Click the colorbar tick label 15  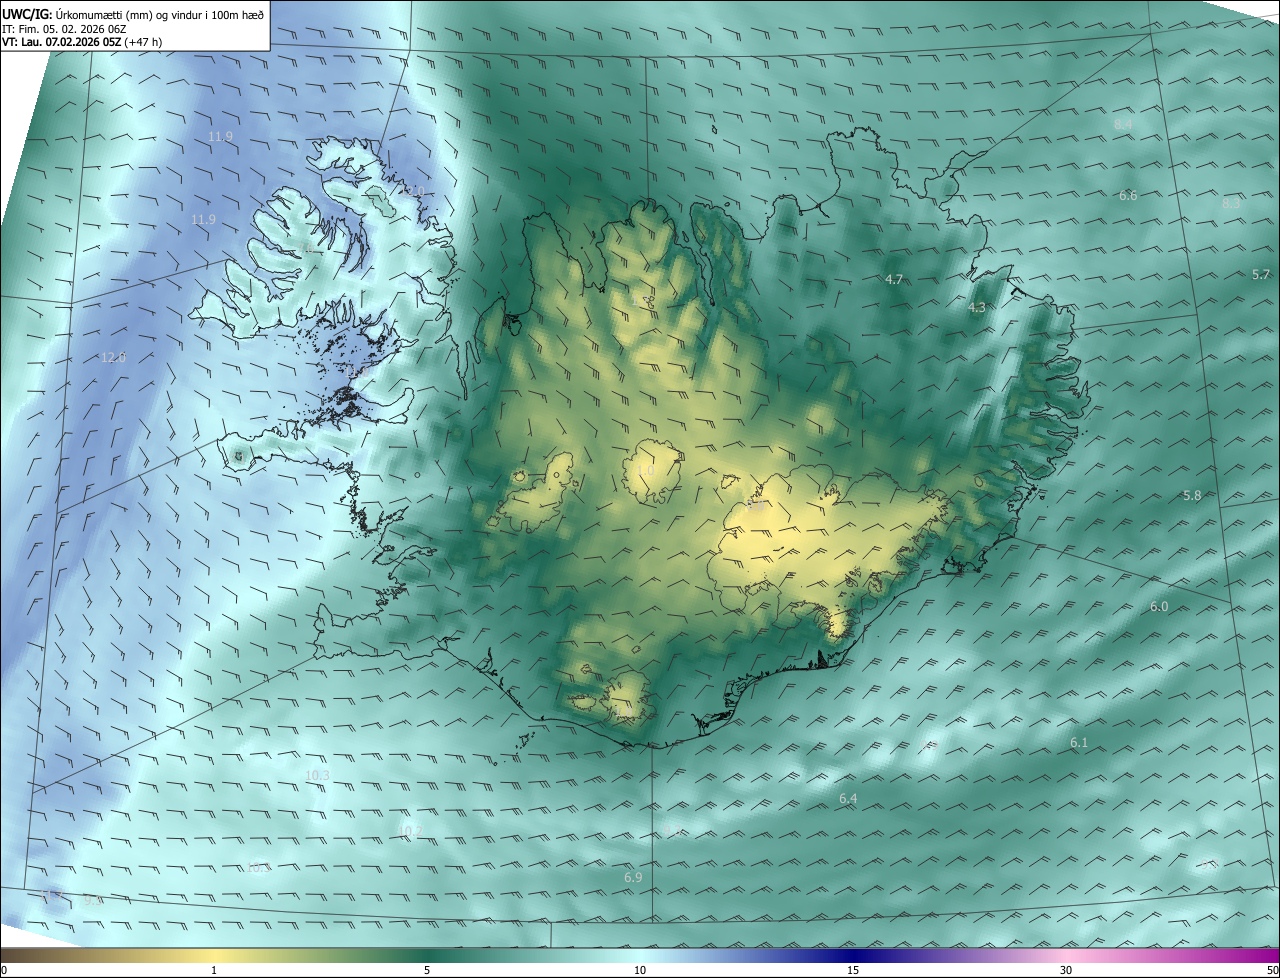point(853,971)
